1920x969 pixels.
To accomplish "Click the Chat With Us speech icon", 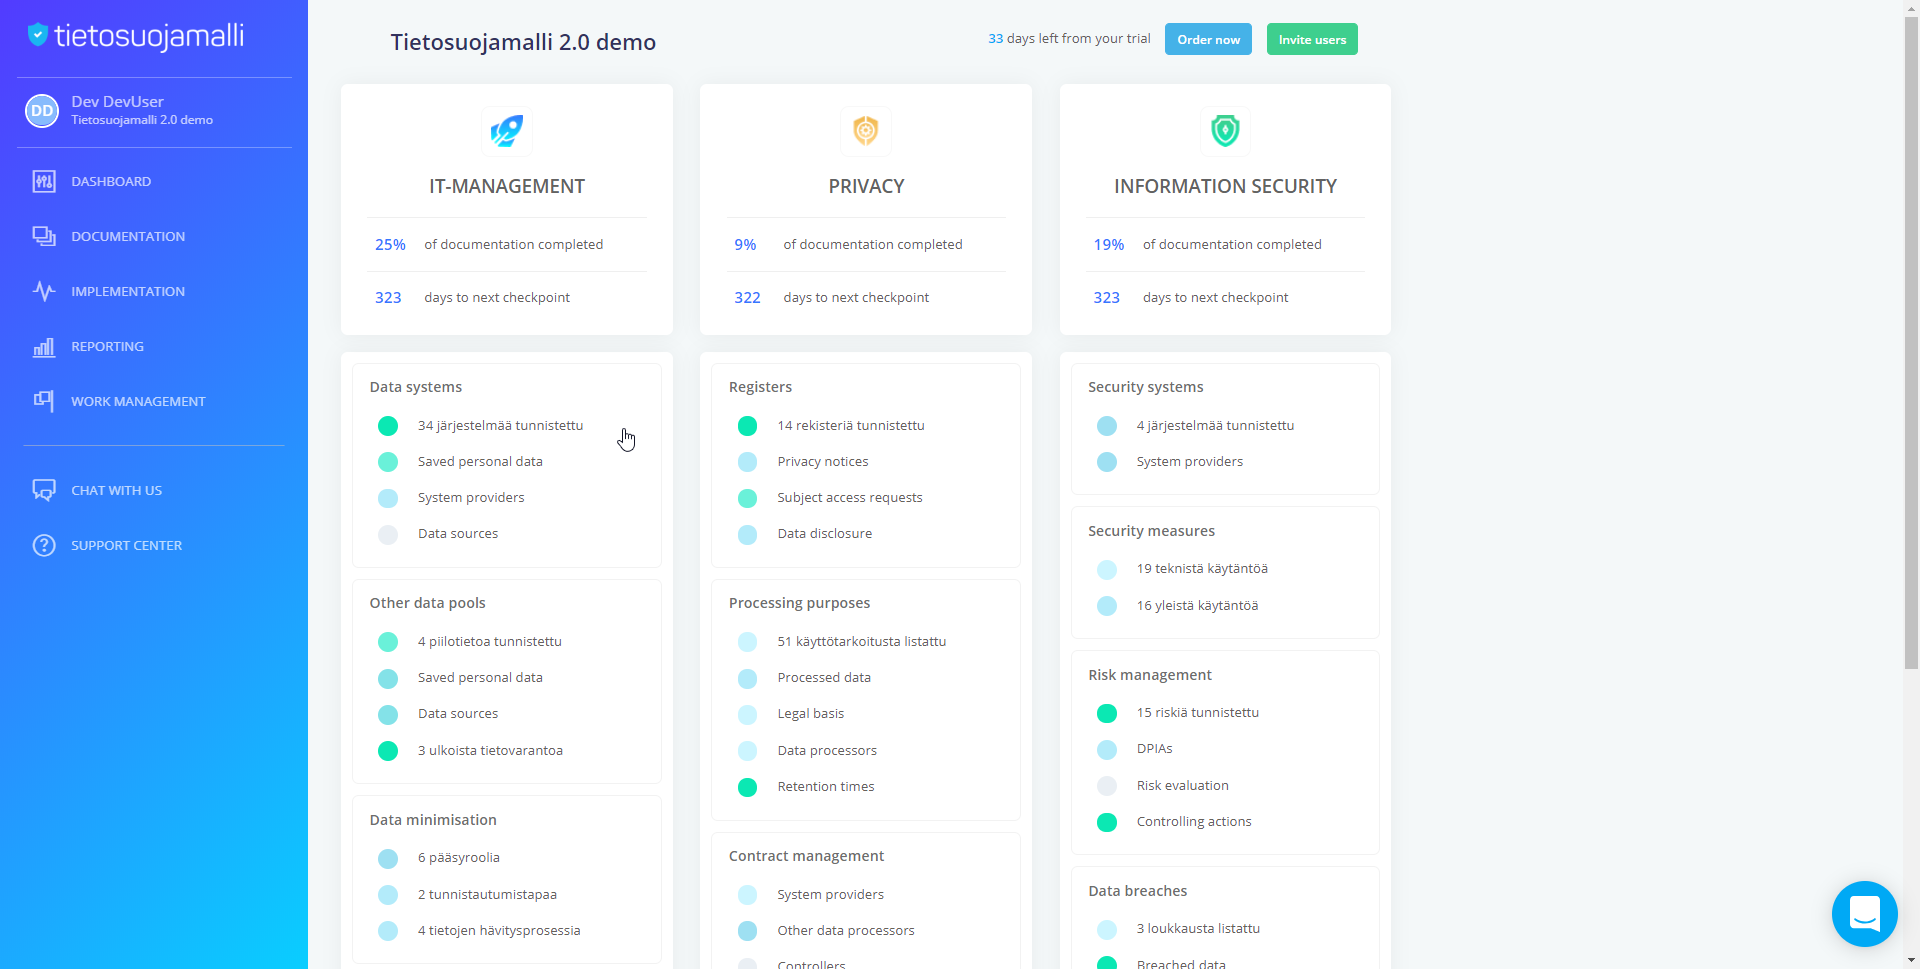I will pos(44,490).
